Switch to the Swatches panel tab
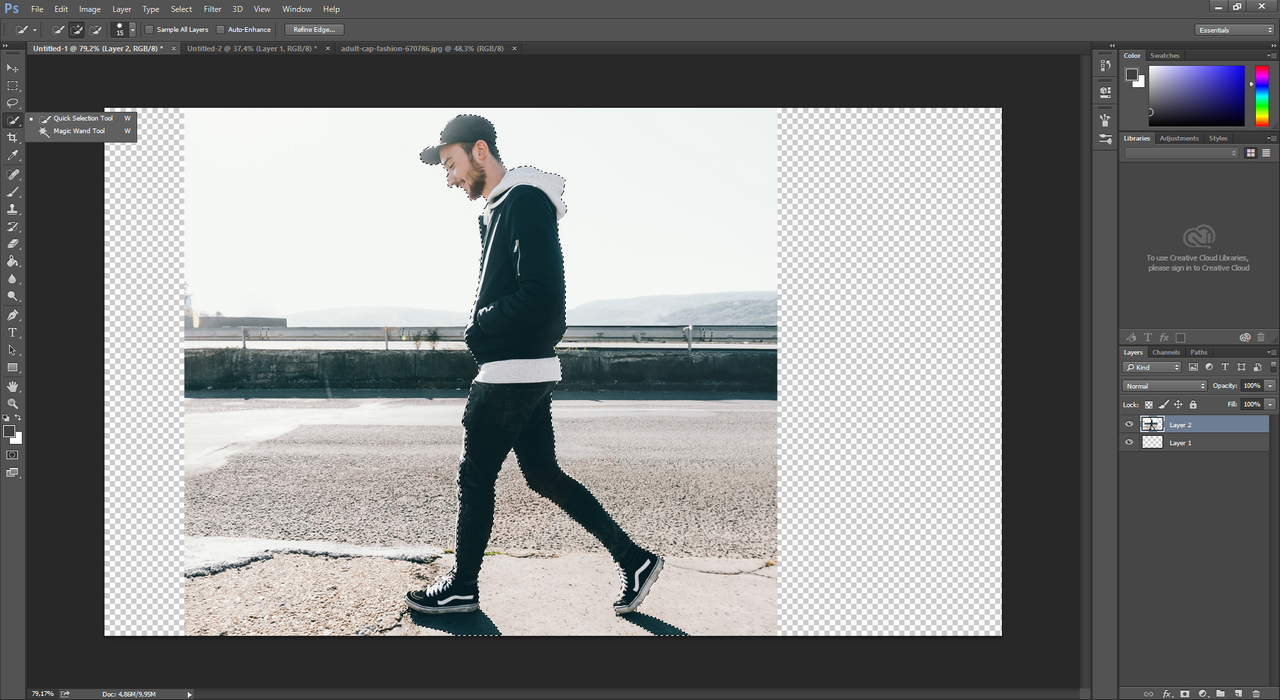1280x700 pixels. click(x=1164, y=56)
